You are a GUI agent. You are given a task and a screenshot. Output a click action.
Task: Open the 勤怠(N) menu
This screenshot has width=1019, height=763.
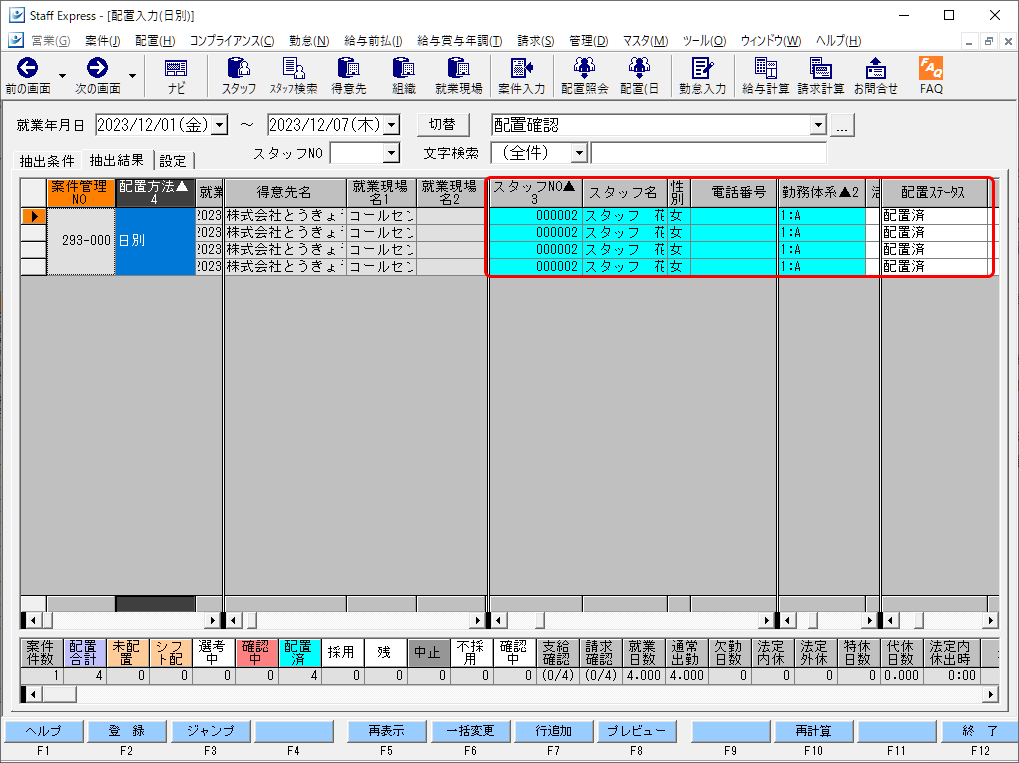coord(309,41)
